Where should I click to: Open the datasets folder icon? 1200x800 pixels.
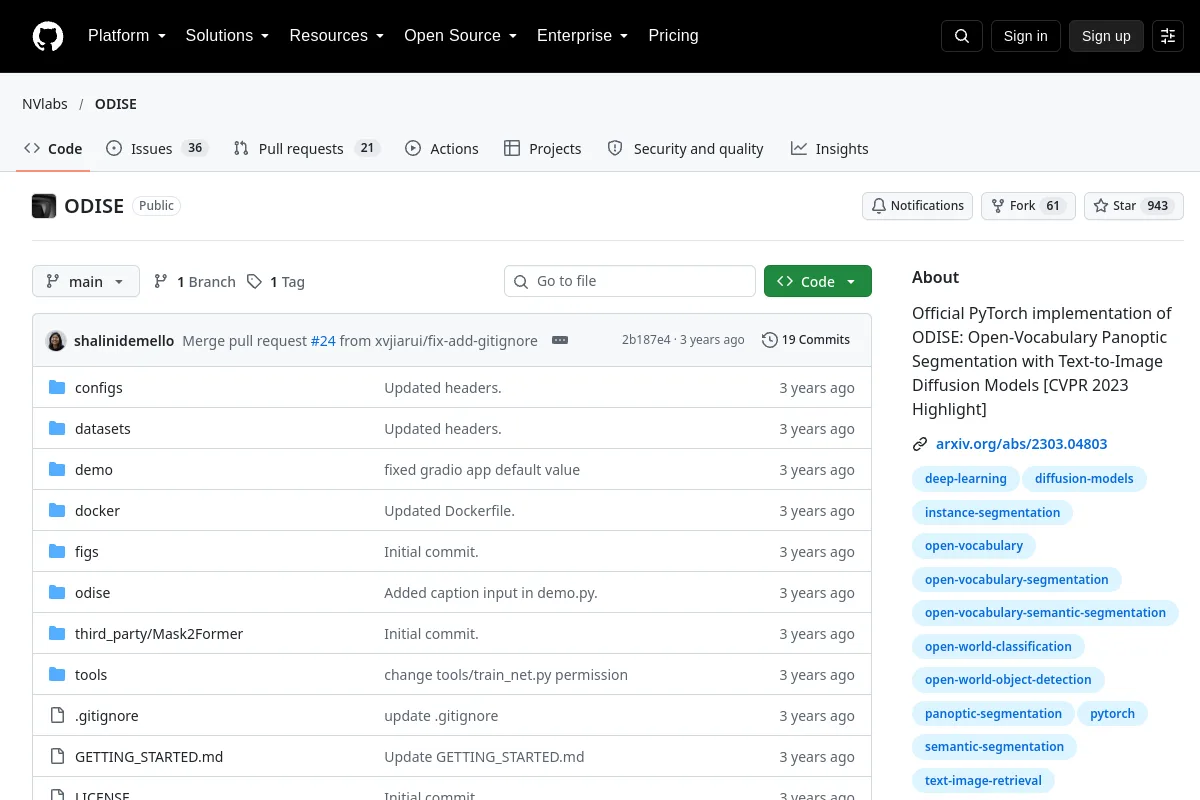point(57,429)
